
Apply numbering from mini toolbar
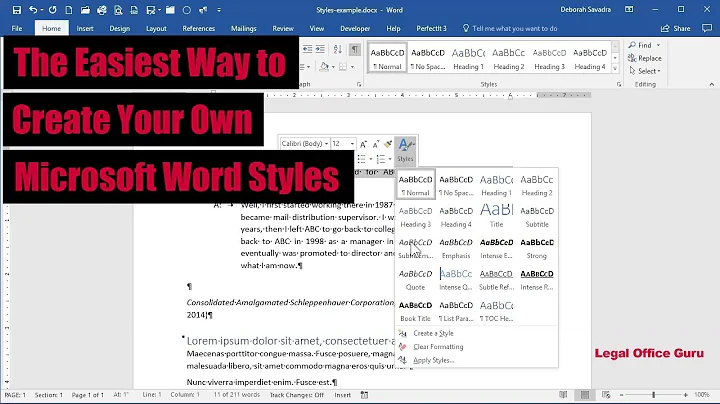click(381, 159)
